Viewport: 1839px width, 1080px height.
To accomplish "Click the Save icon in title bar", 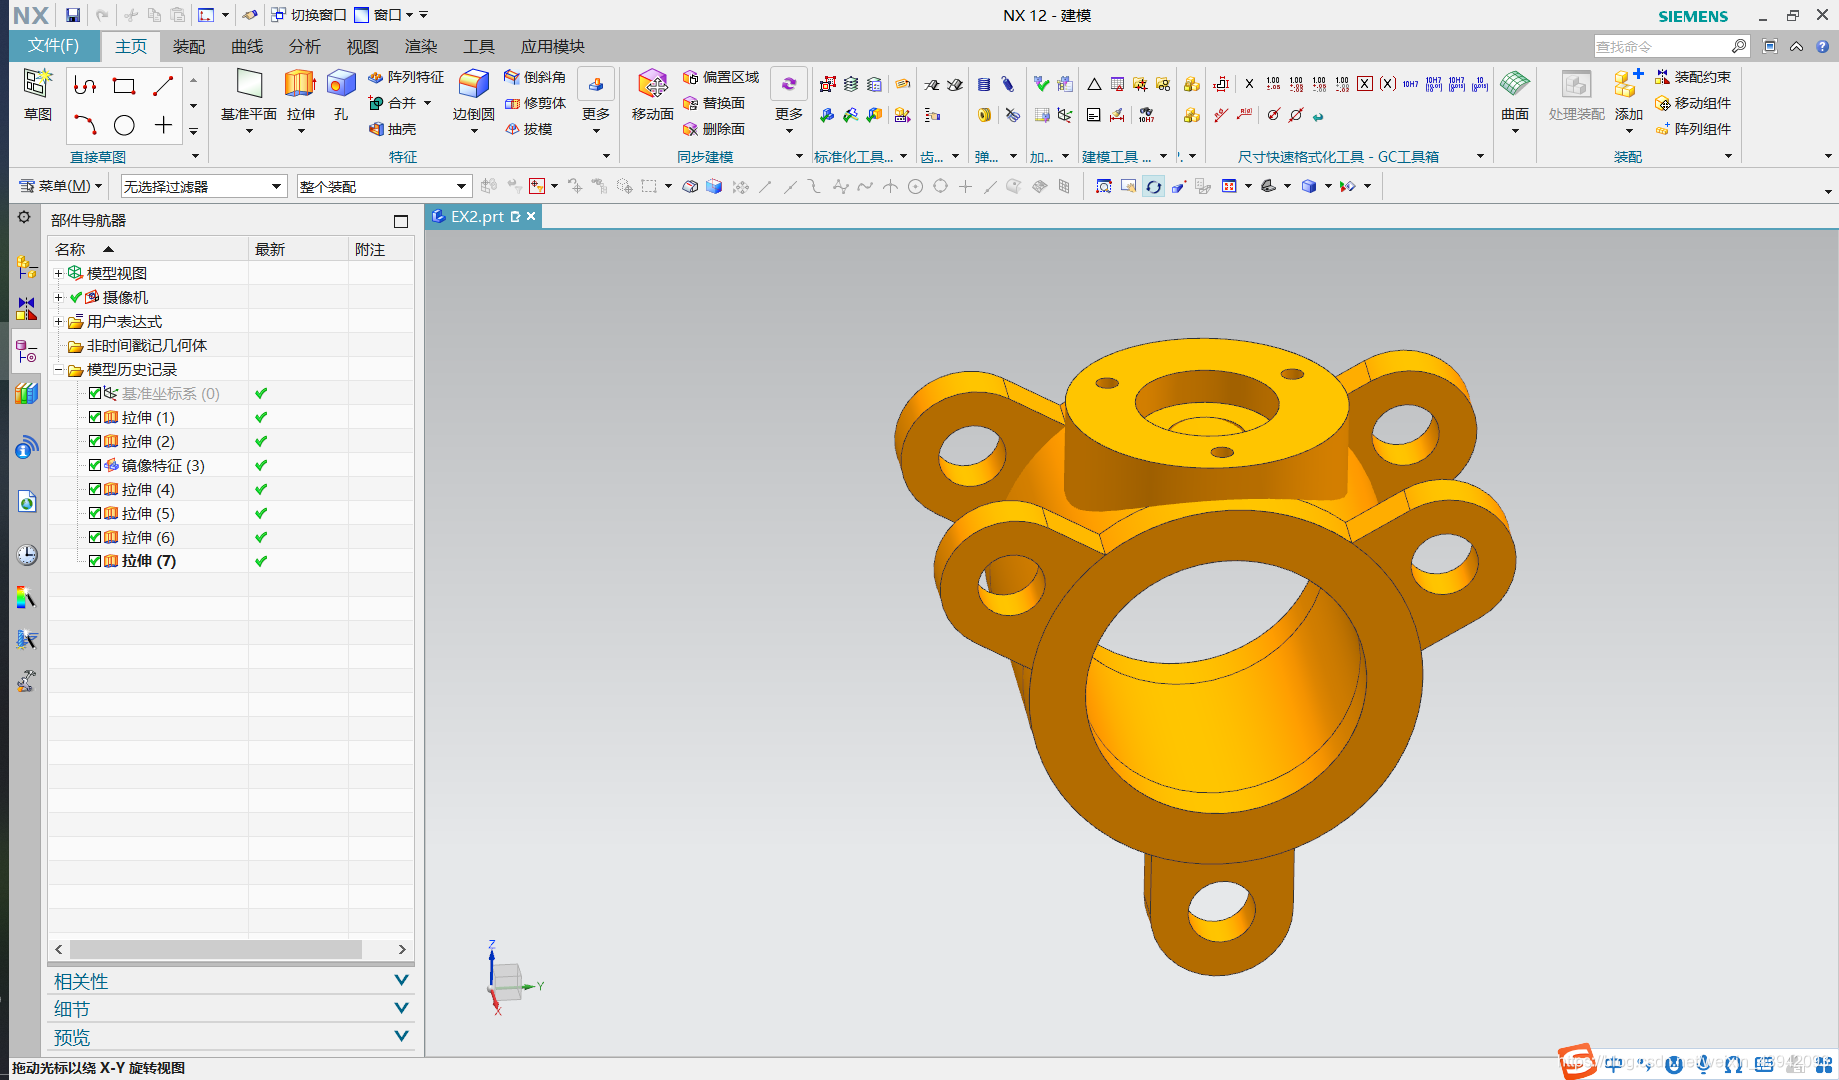I will coord(73,15).
